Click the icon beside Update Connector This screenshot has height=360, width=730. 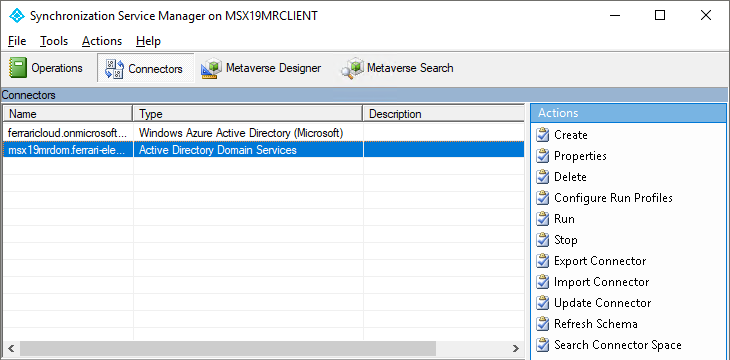coord(543,303)
